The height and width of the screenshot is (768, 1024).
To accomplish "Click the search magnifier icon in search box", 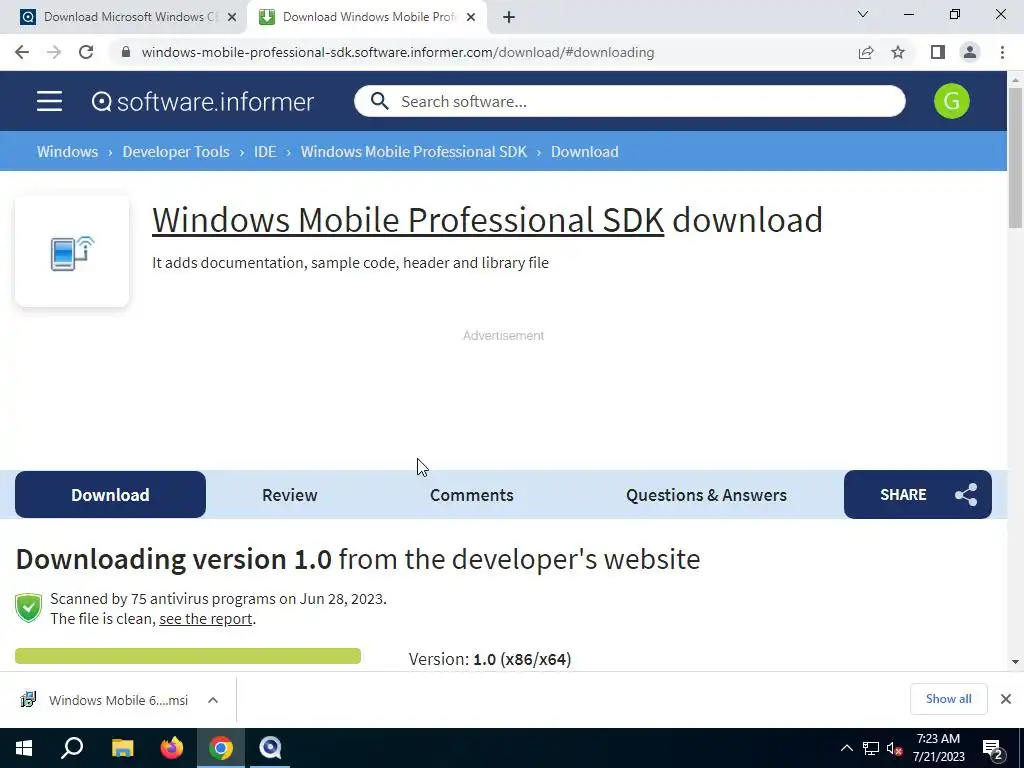I will (x=379, y=101).
